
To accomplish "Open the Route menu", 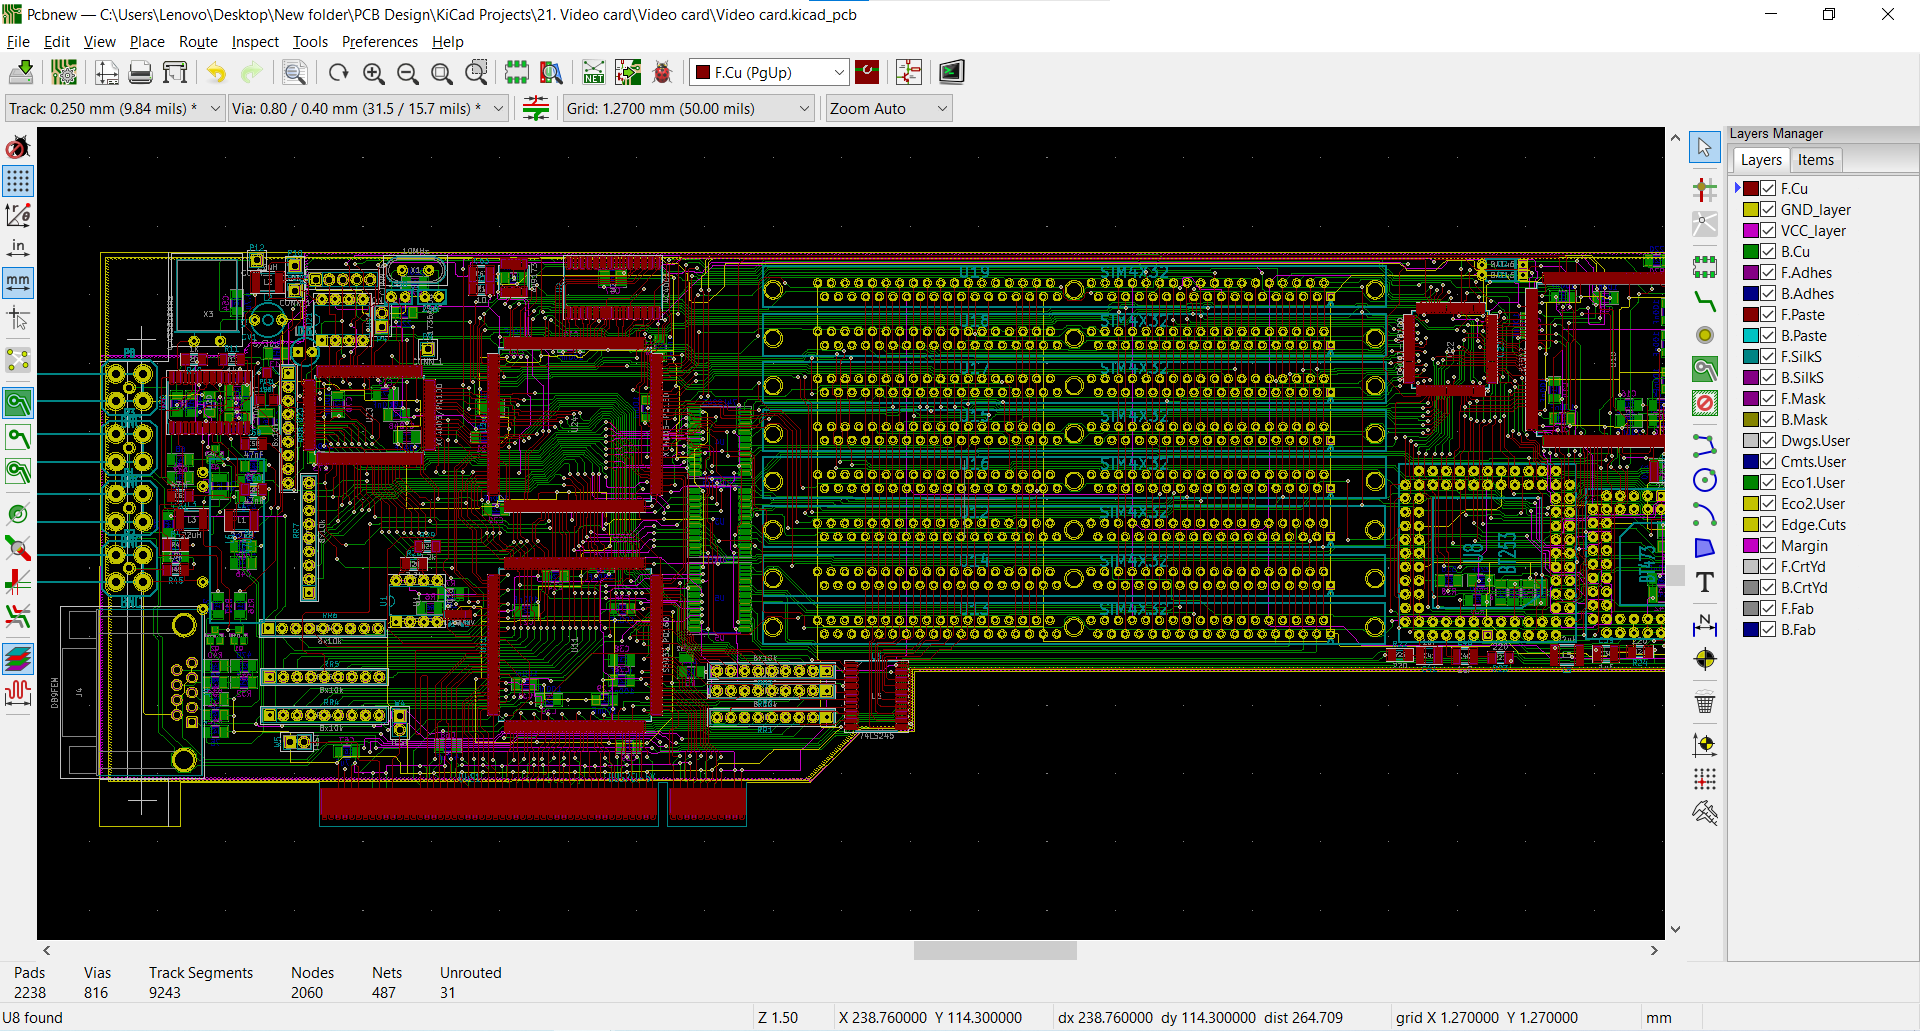I will click(x=198, y=42).
